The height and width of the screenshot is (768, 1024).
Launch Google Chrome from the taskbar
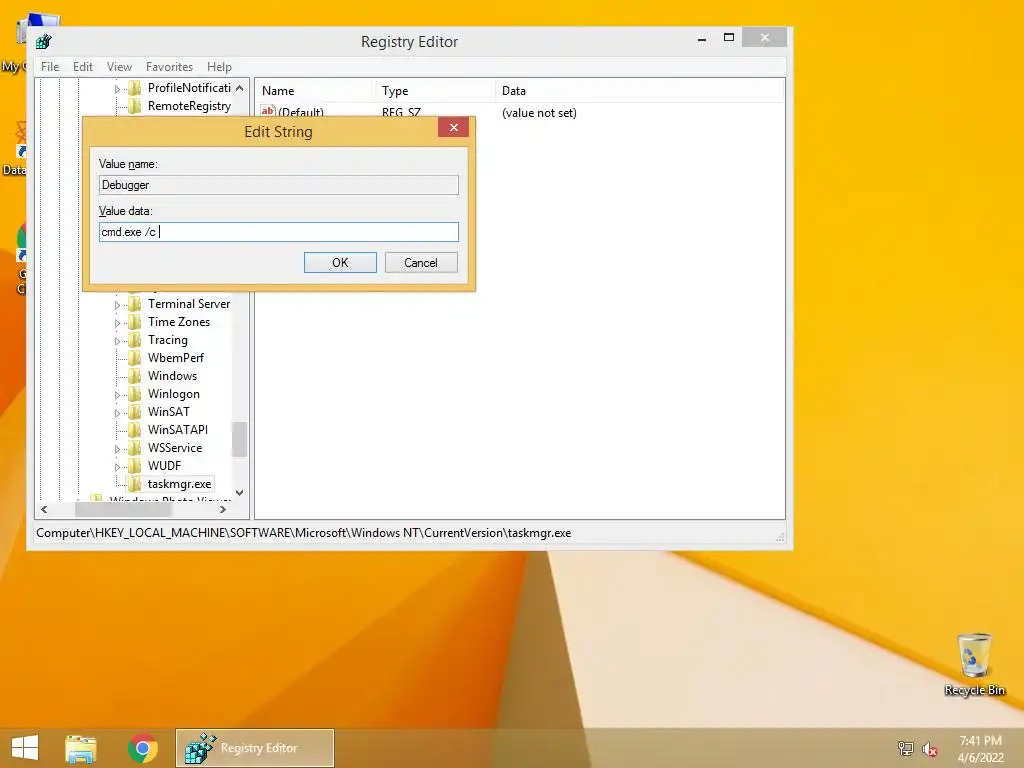(x=143, y=748)
